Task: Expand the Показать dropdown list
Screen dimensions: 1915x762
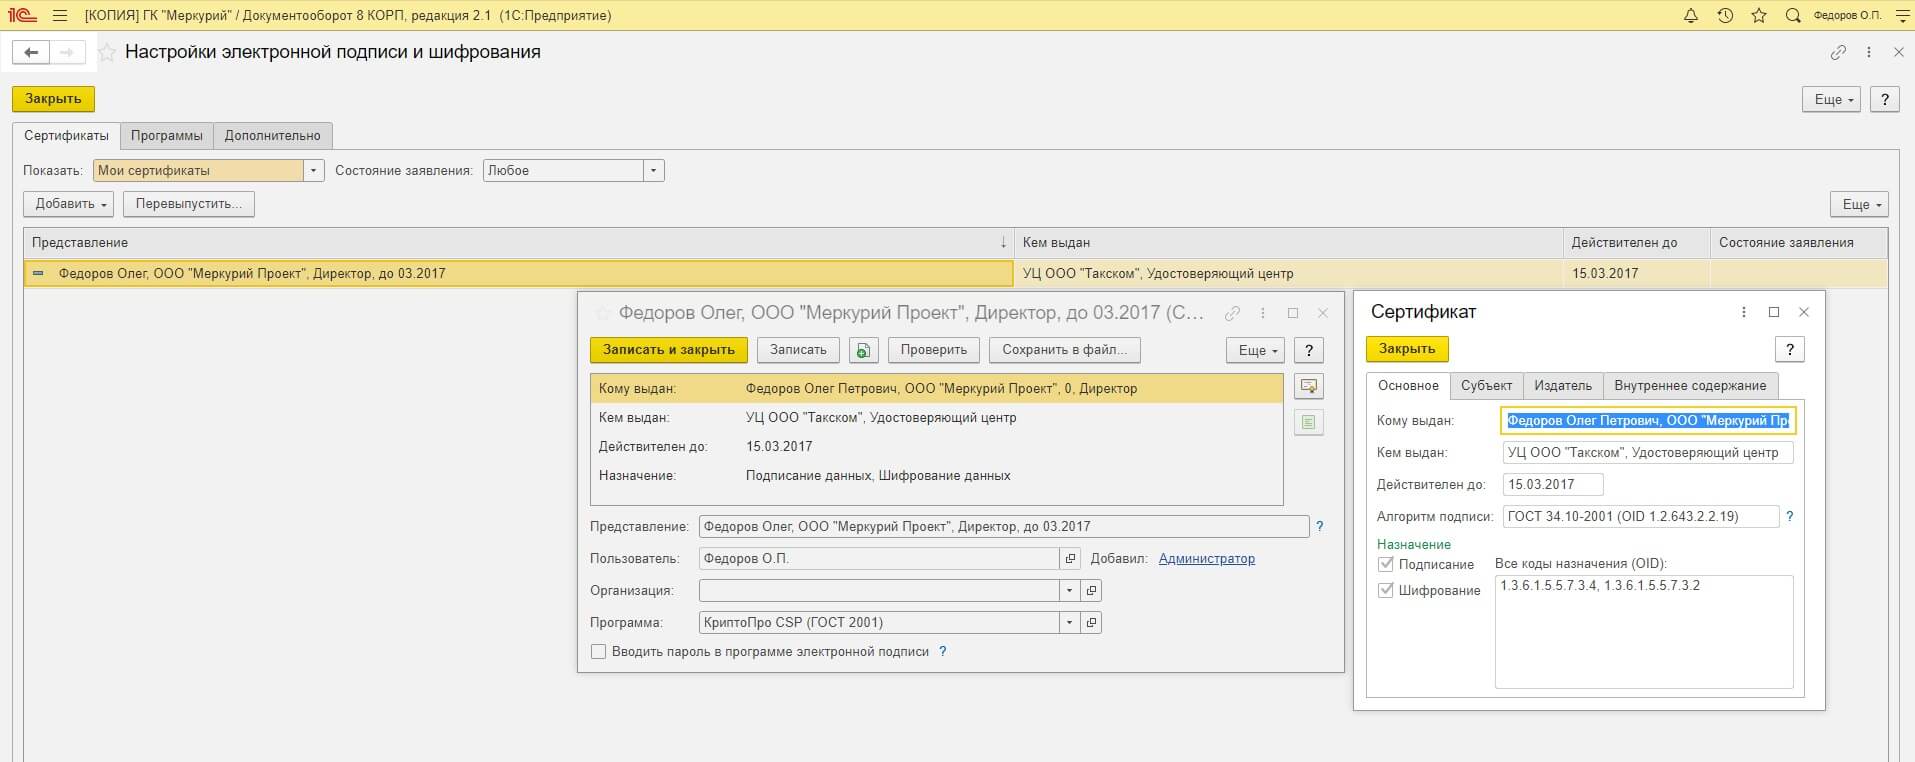Action: (x=314, y=171)
